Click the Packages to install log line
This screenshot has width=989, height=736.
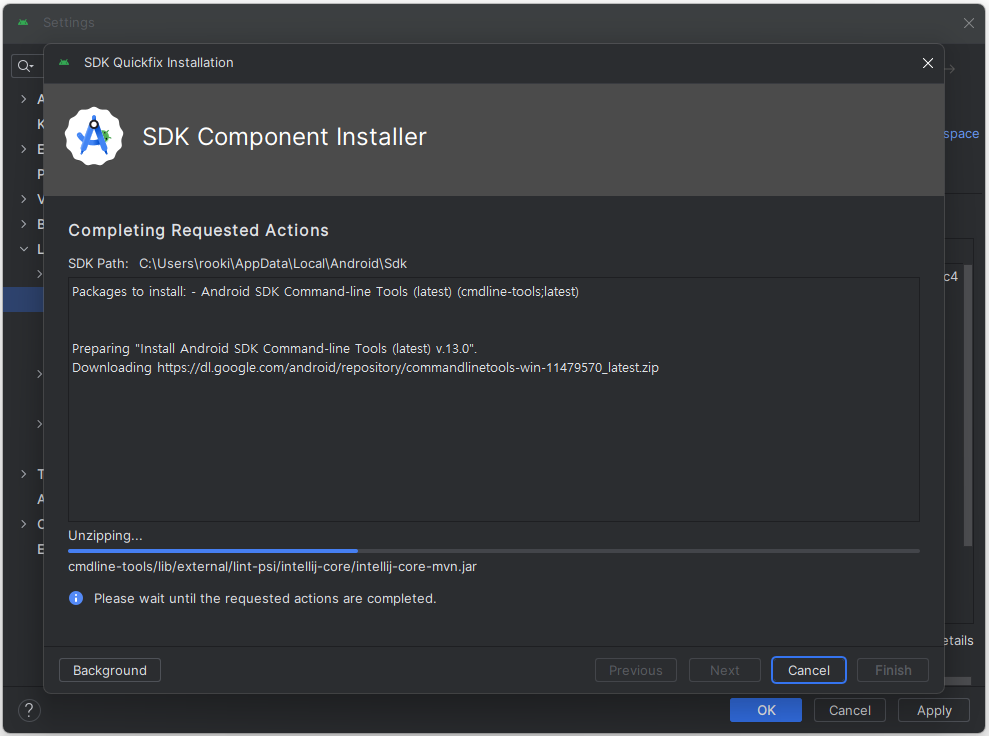325,291
